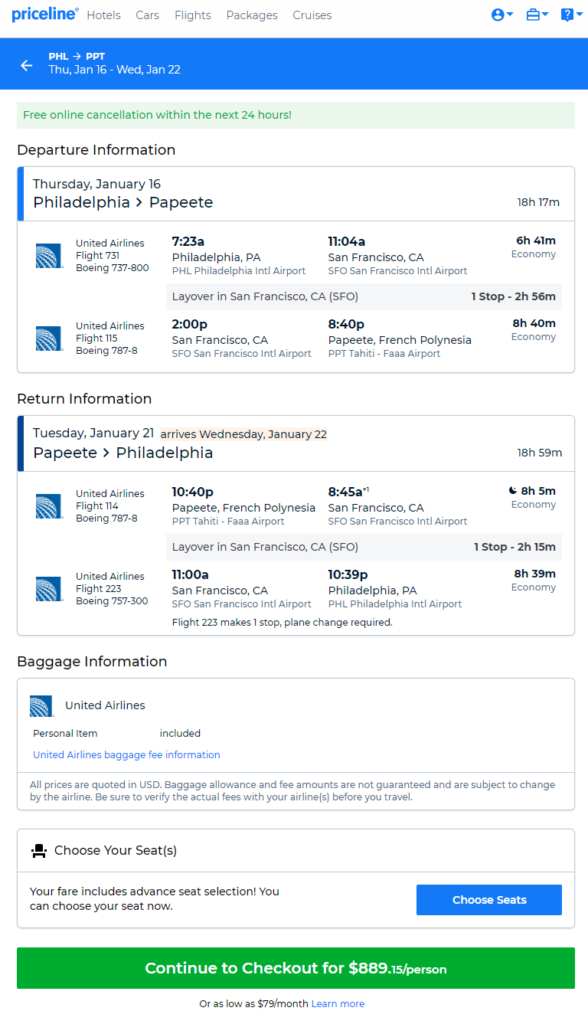This screenshot has width=588, height=1024.
Task: Open the Packages navigation item
Action: tap(252, 15)
